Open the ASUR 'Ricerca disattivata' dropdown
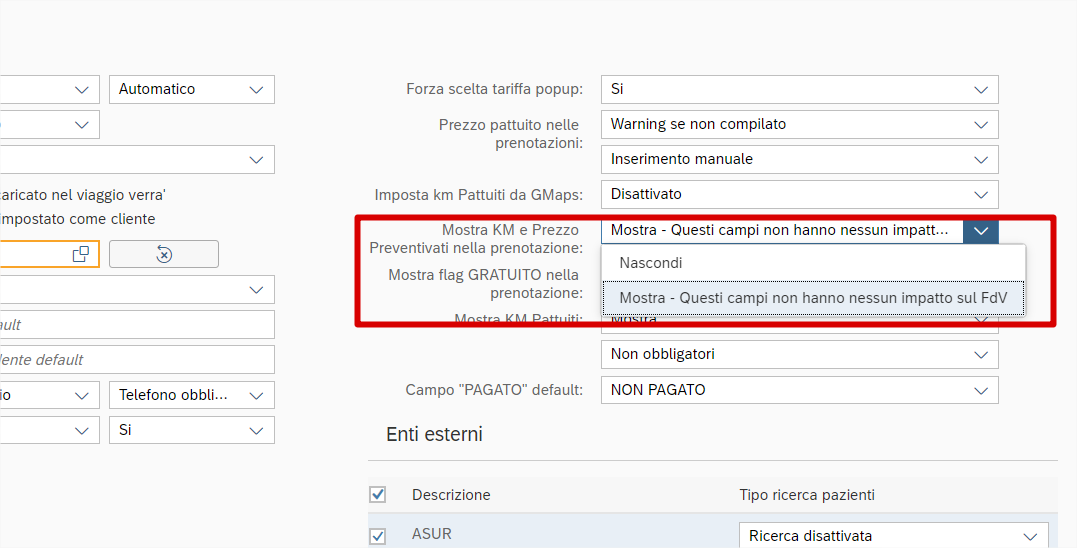1077x548 pixels. coord(1031,536)
